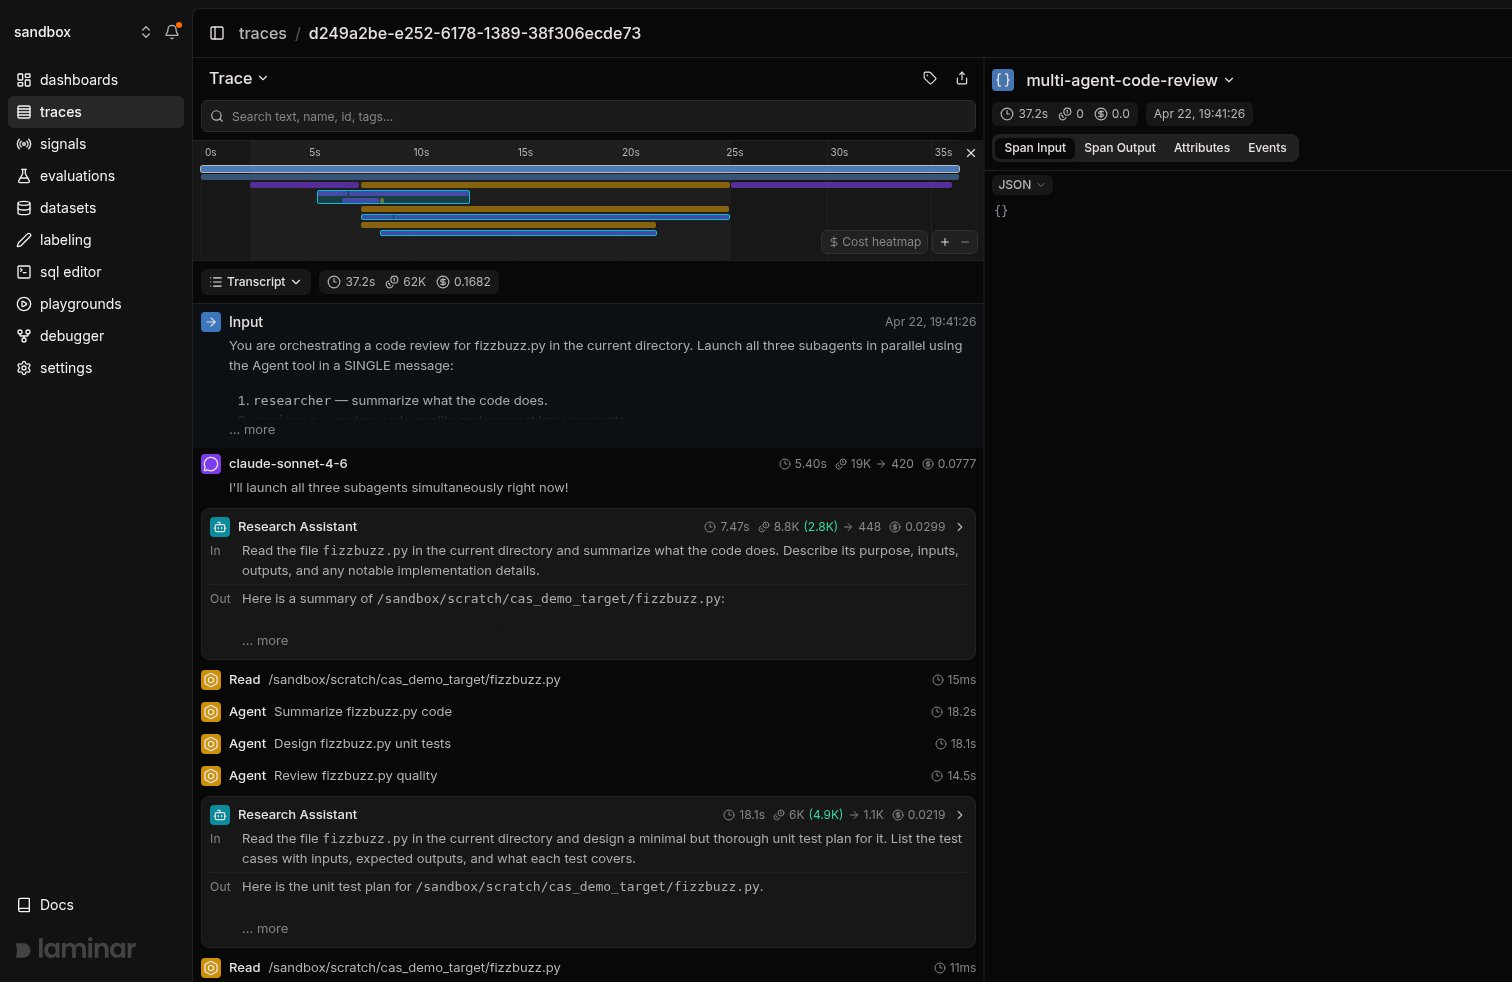
Task: Open the Transcript view dropdown
Action: 256,282
